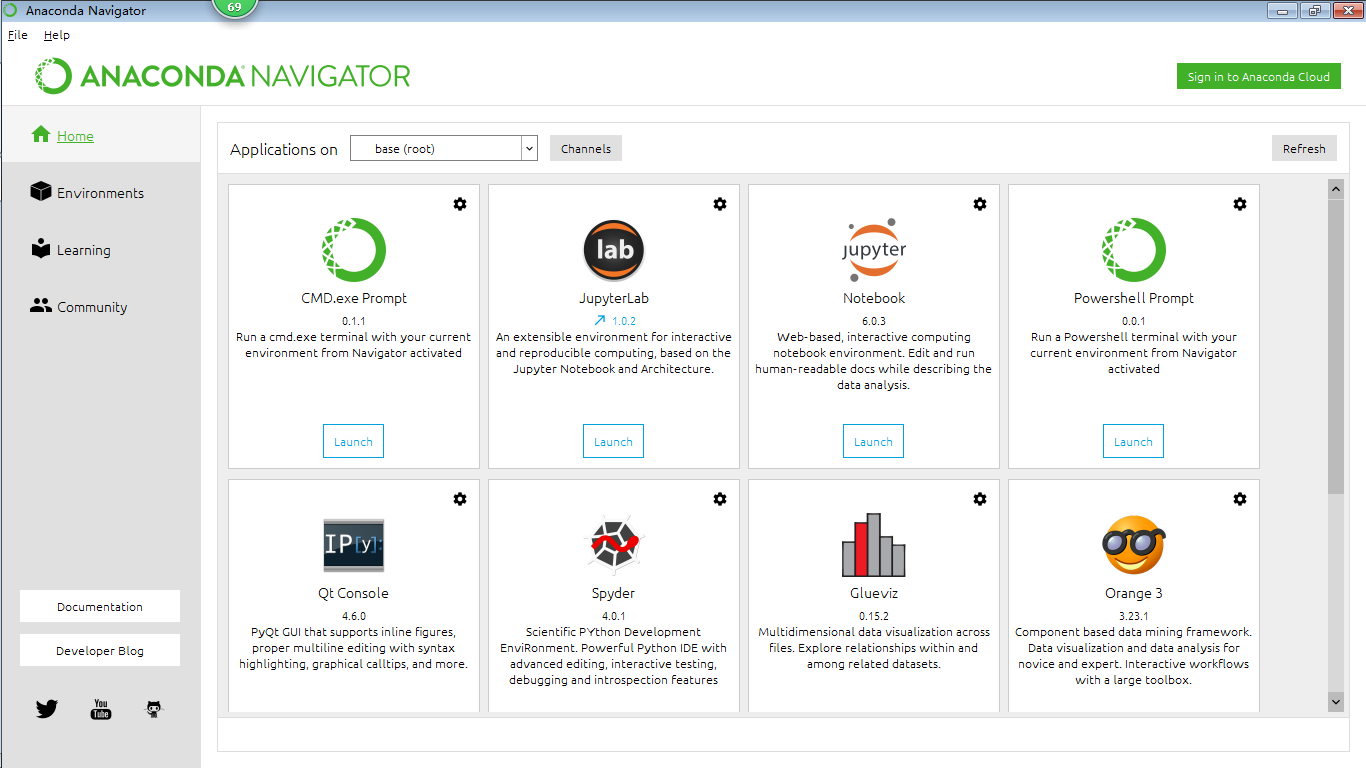Refresh the applications list
Image resolution: width=1366 pixels, height=768 pixels.
[1304, 148]
